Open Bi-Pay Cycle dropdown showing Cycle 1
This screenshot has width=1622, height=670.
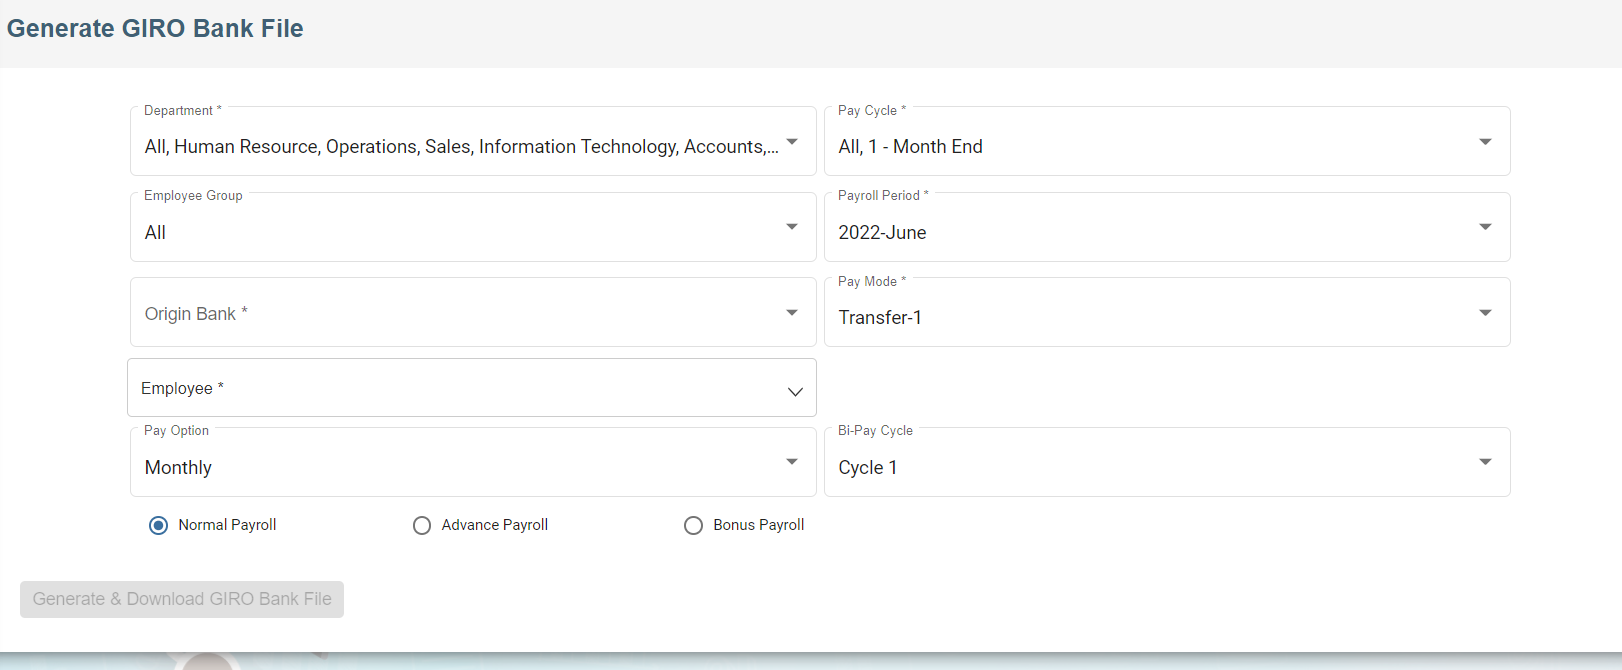1150,467
